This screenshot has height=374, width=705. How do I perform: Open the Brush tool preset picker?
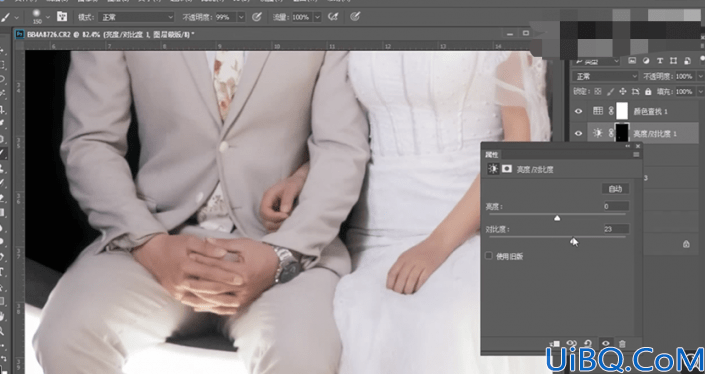click(5, 17)
